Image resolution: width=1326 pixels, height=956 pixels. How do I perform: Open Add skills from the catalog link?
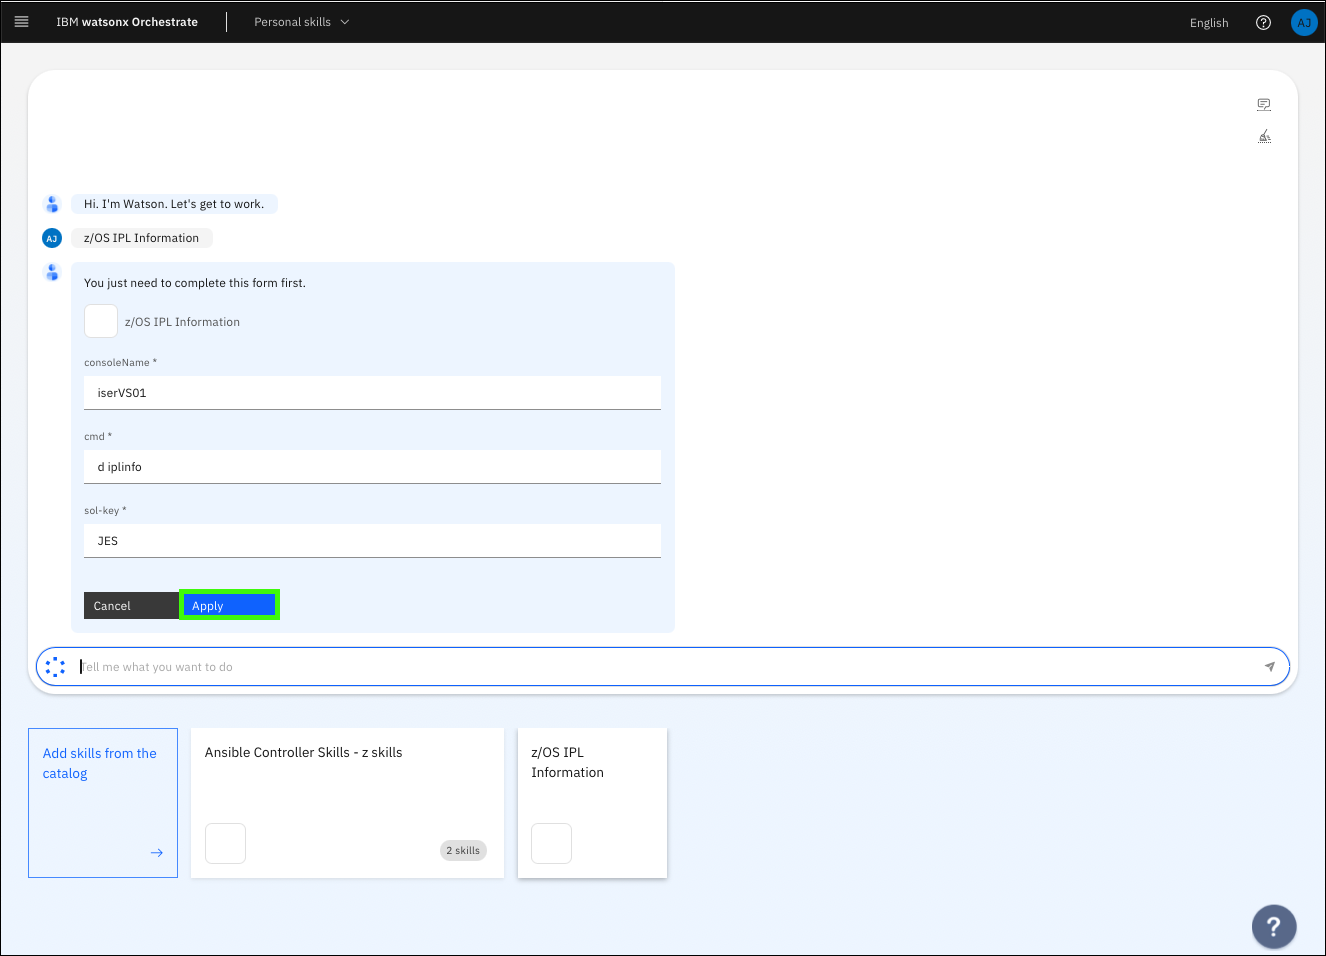pos(99,763)
